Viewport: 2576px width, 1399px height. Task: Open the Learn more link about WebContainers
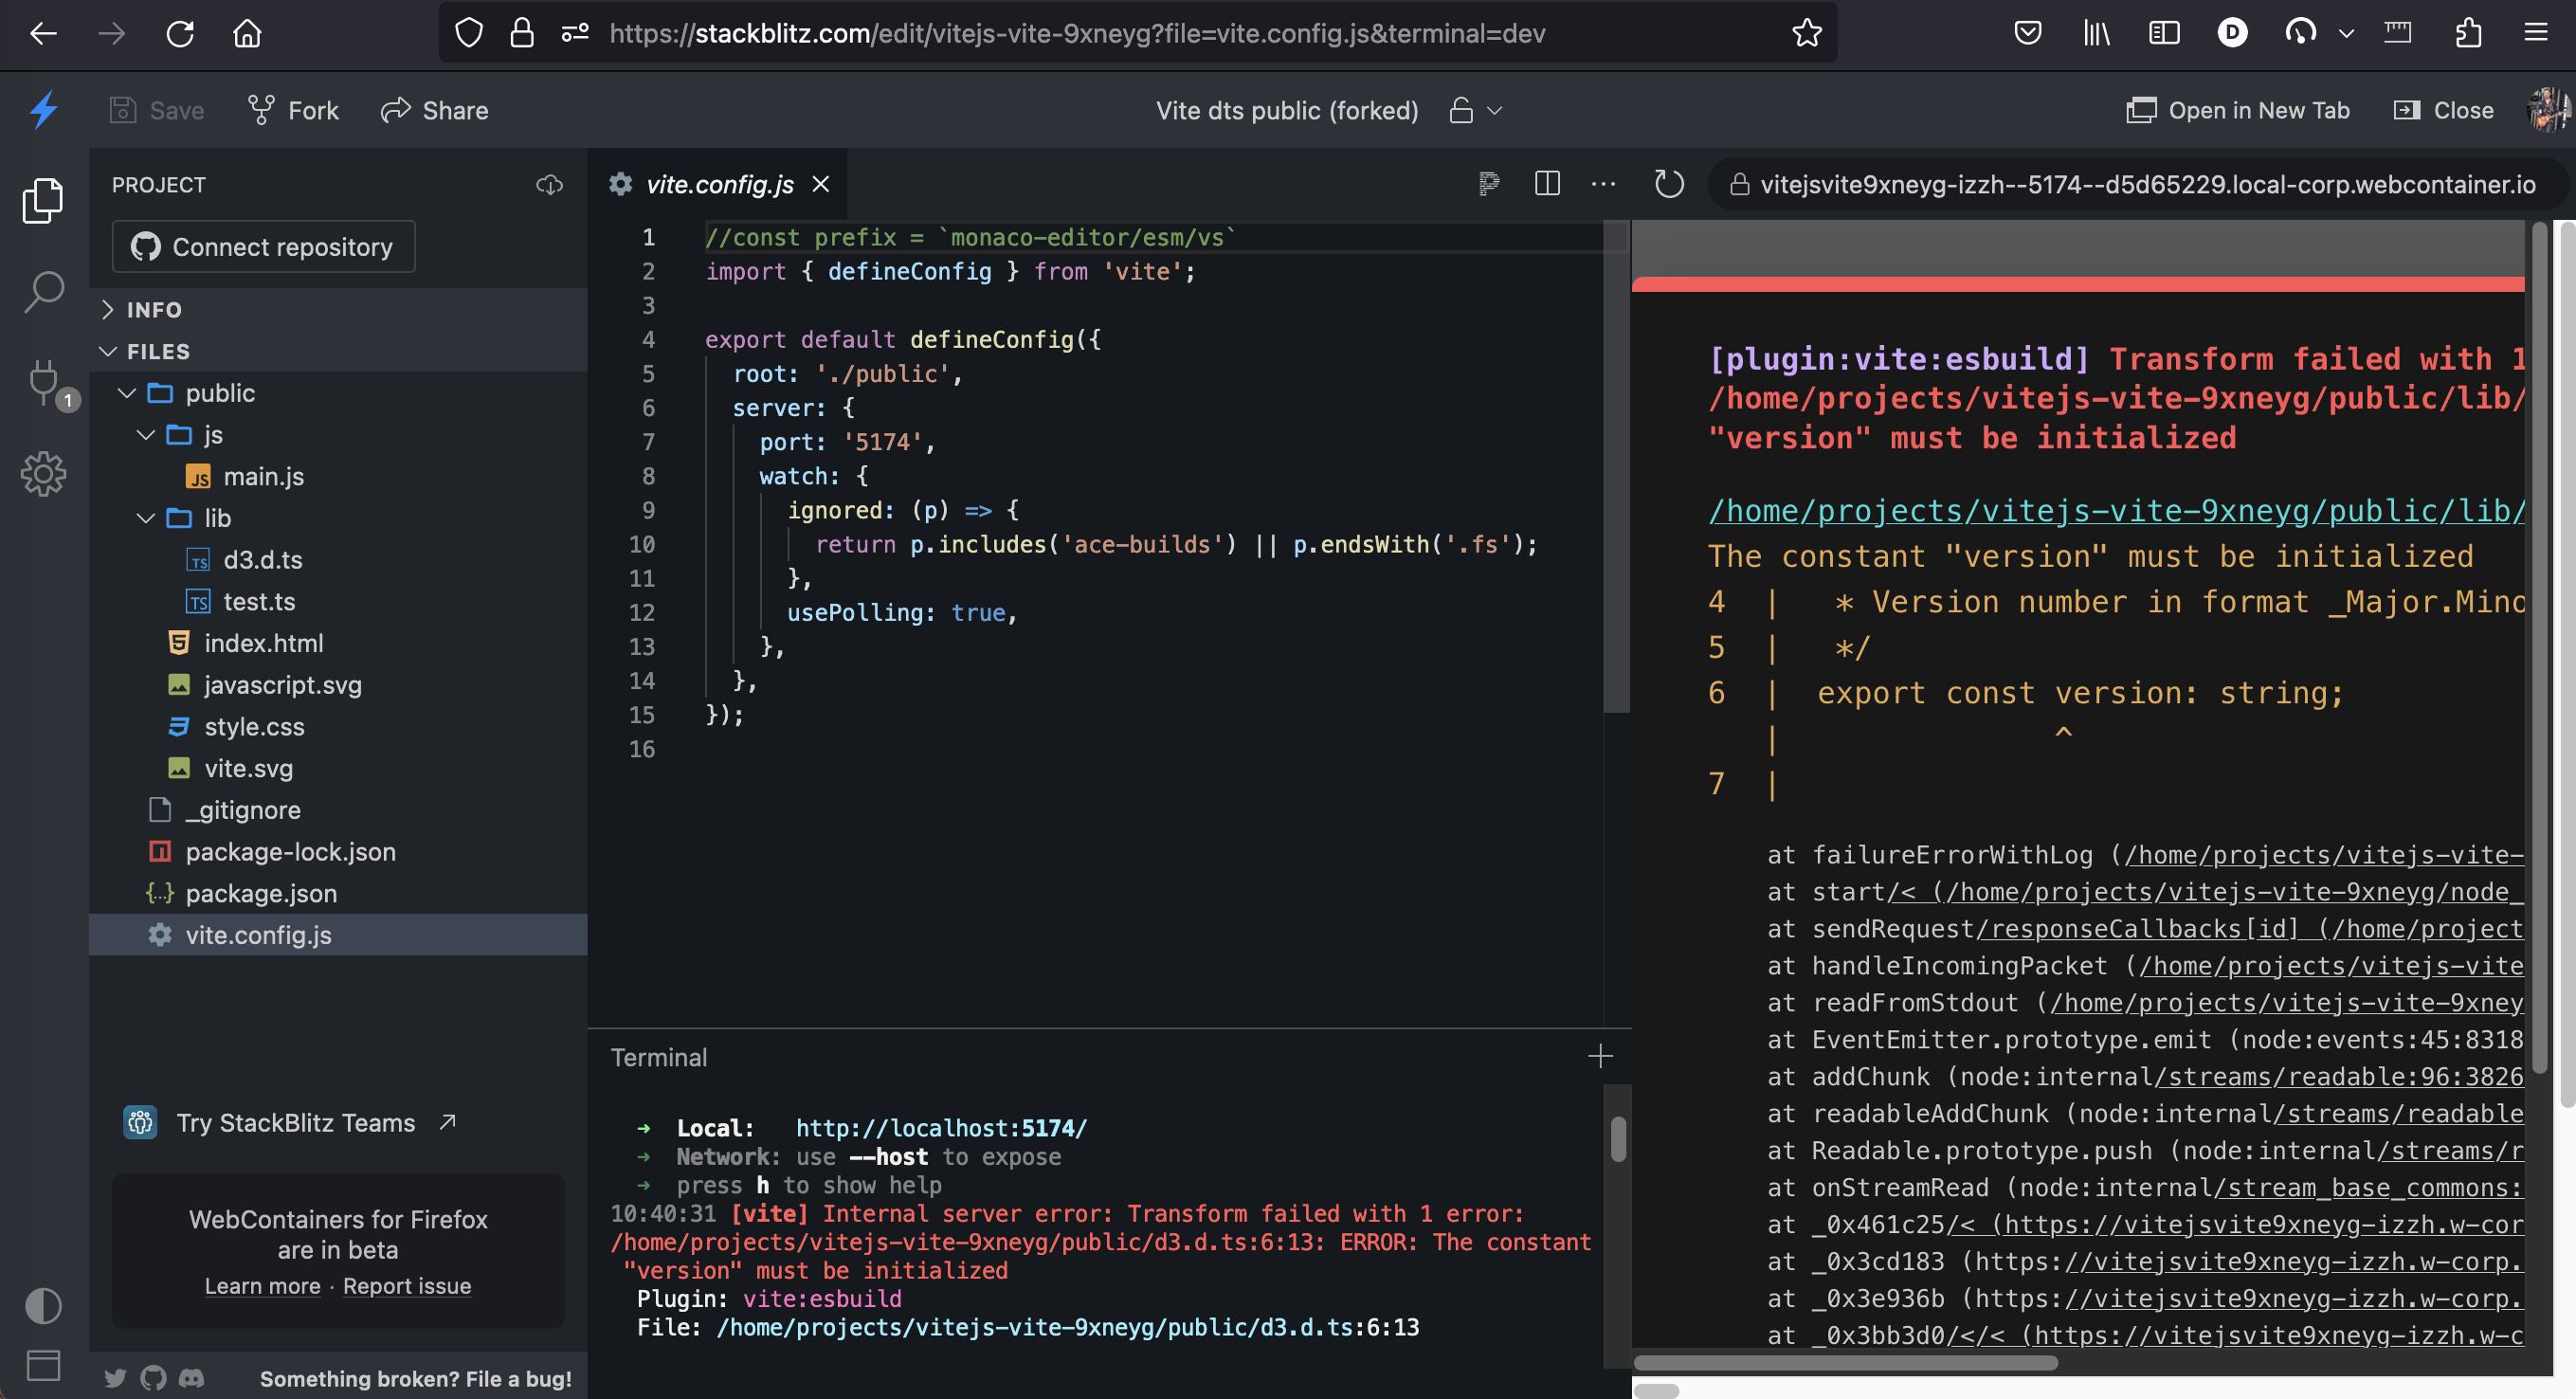point(262,1287)
